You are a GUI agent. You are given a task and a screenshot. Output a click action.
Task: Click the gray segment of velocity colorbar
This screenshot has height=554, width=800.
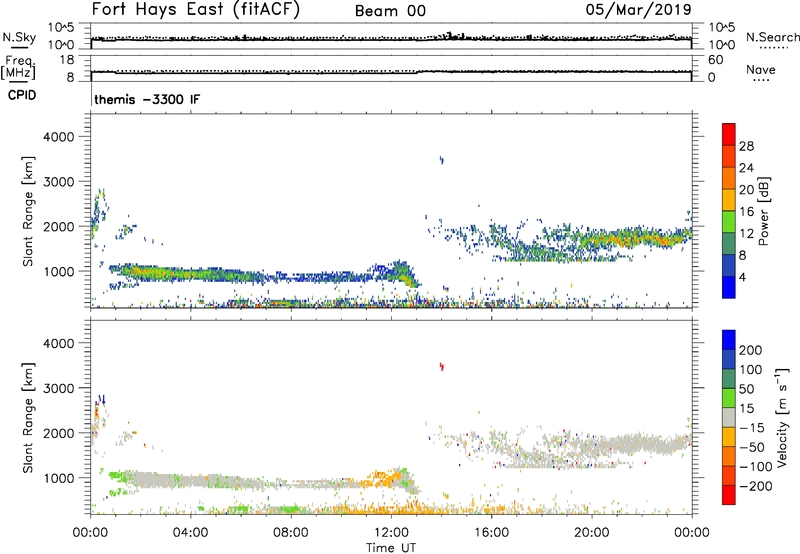pyautogui.click(x=729, y=418)
